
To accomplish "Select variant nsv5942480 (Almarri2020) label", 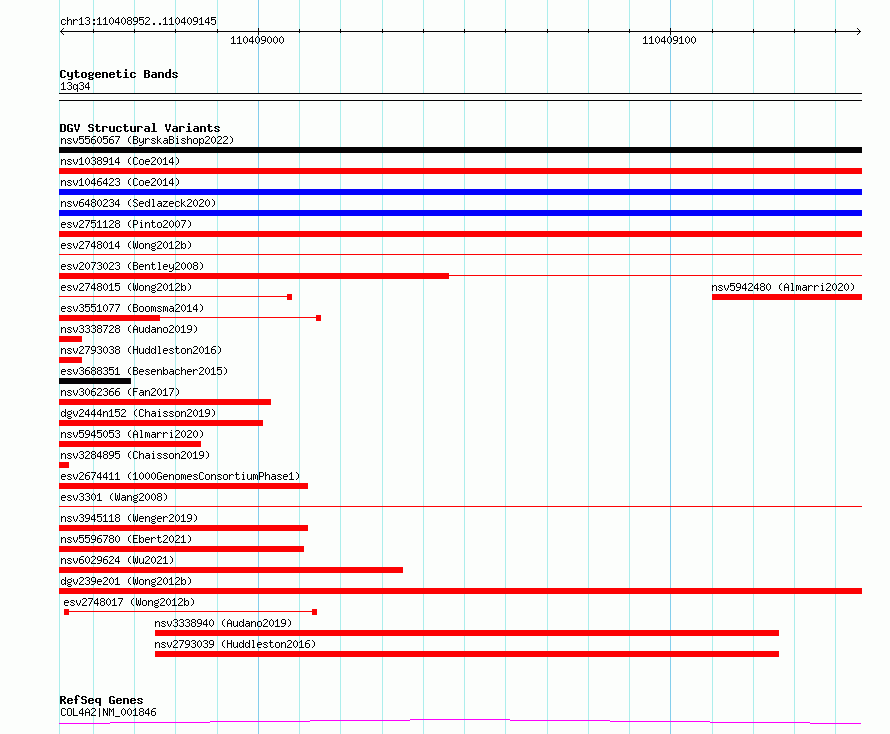I will coord(783,287).
